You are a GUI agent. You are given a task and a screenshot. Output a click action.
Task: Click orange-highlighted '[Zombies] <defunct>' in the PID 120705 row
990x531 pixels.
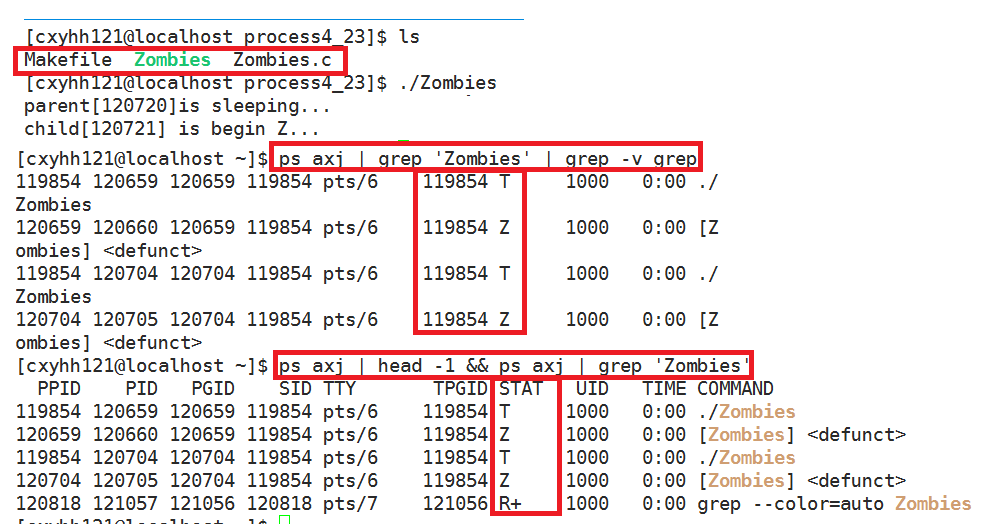(802, 480)
